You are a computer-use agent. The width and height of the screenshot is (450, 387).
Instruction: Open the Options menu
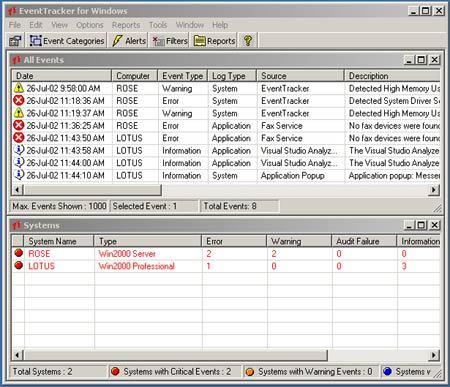click(90, 25)
